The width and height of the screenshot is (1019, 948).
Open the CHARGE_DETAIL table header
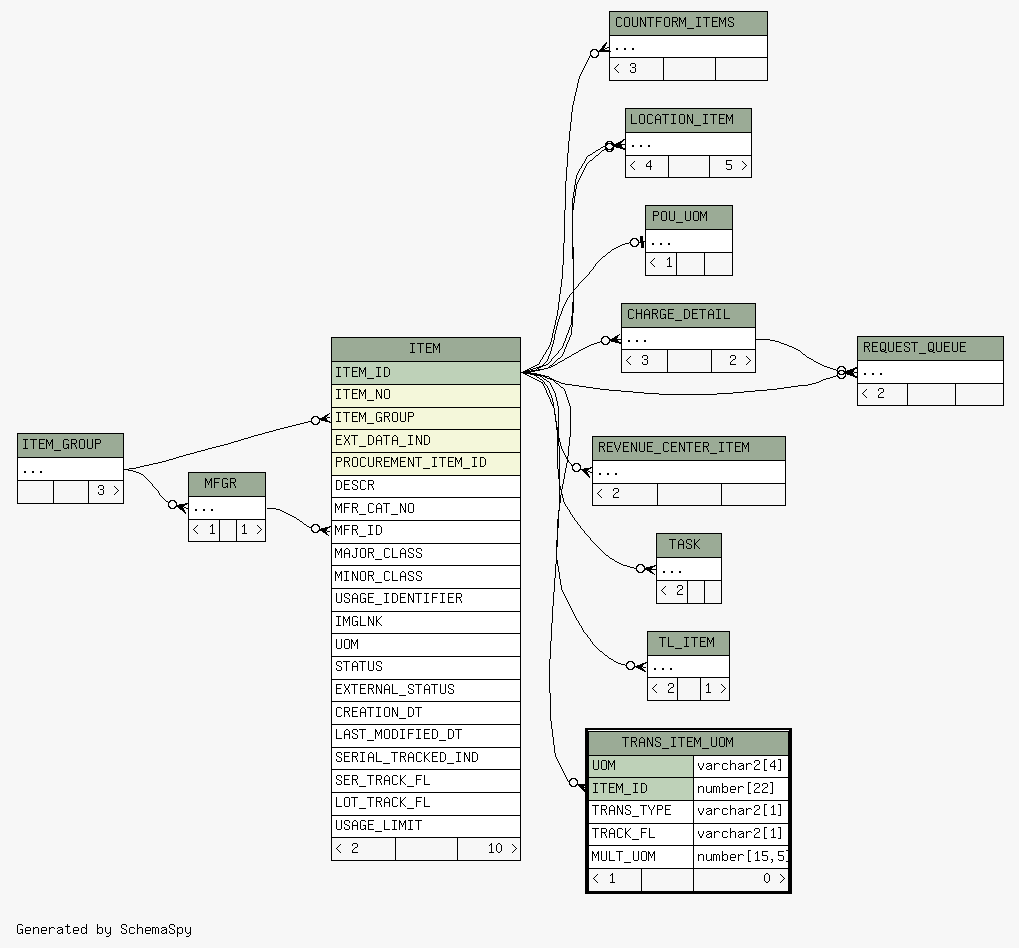click(688, 315)
